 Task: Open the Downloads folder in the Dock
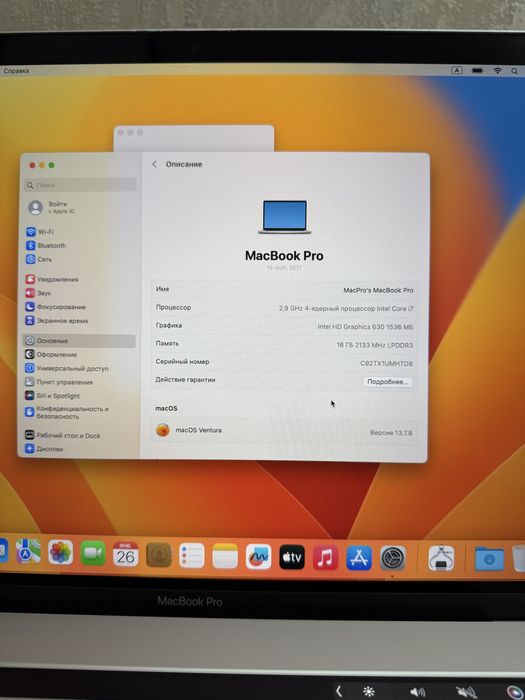[489, 558]
